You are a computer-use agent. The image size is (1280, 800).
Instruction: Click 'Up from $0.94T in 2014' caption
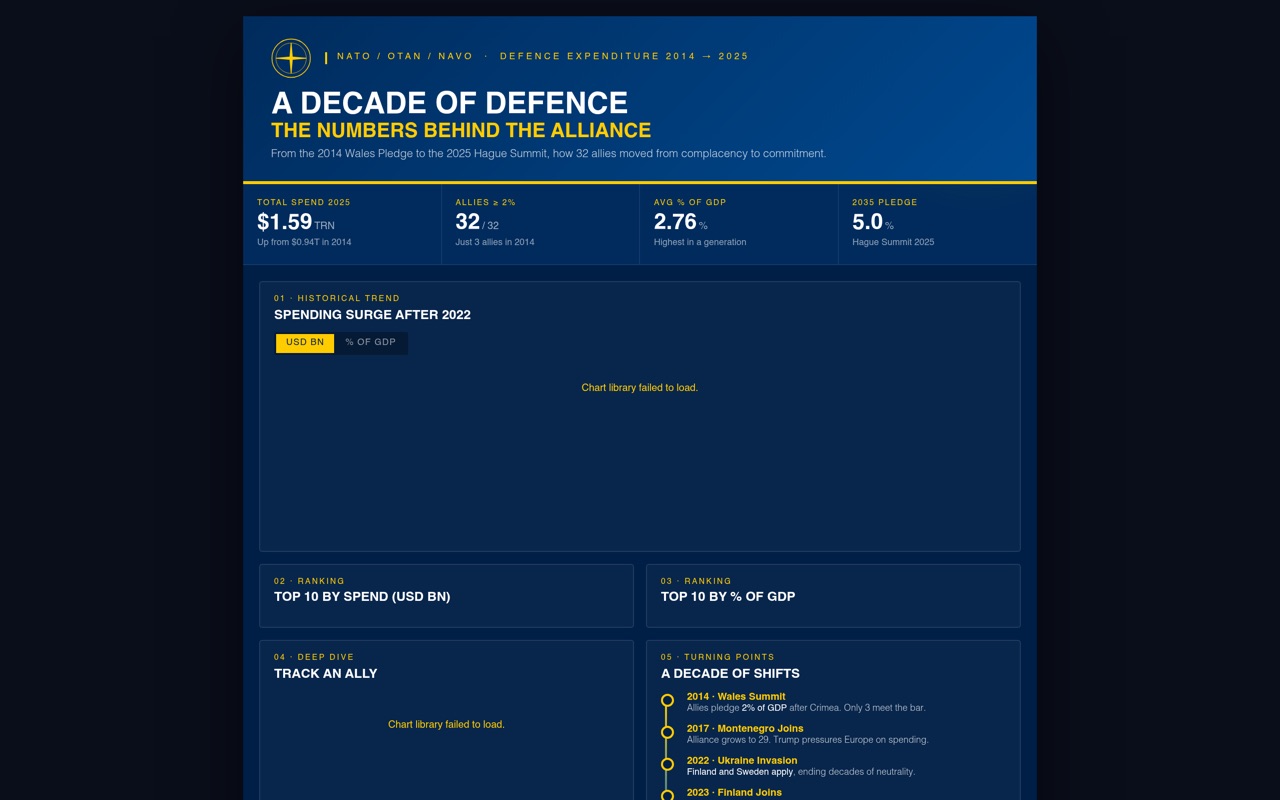[x=304, y=242]
